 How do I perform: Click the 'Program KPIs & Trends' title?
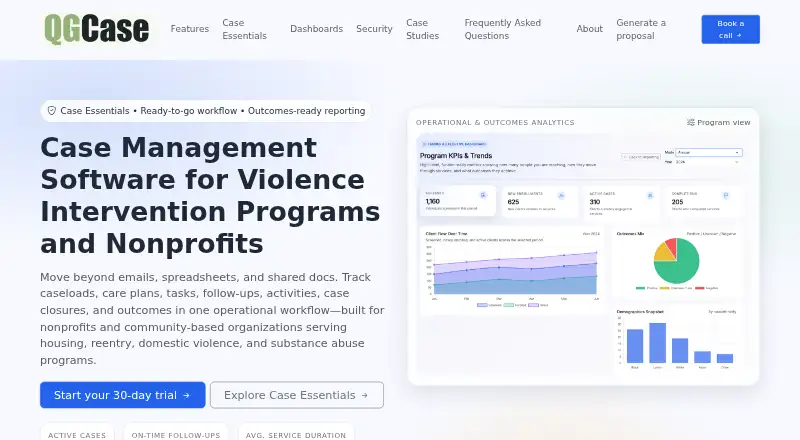point(456,156)
